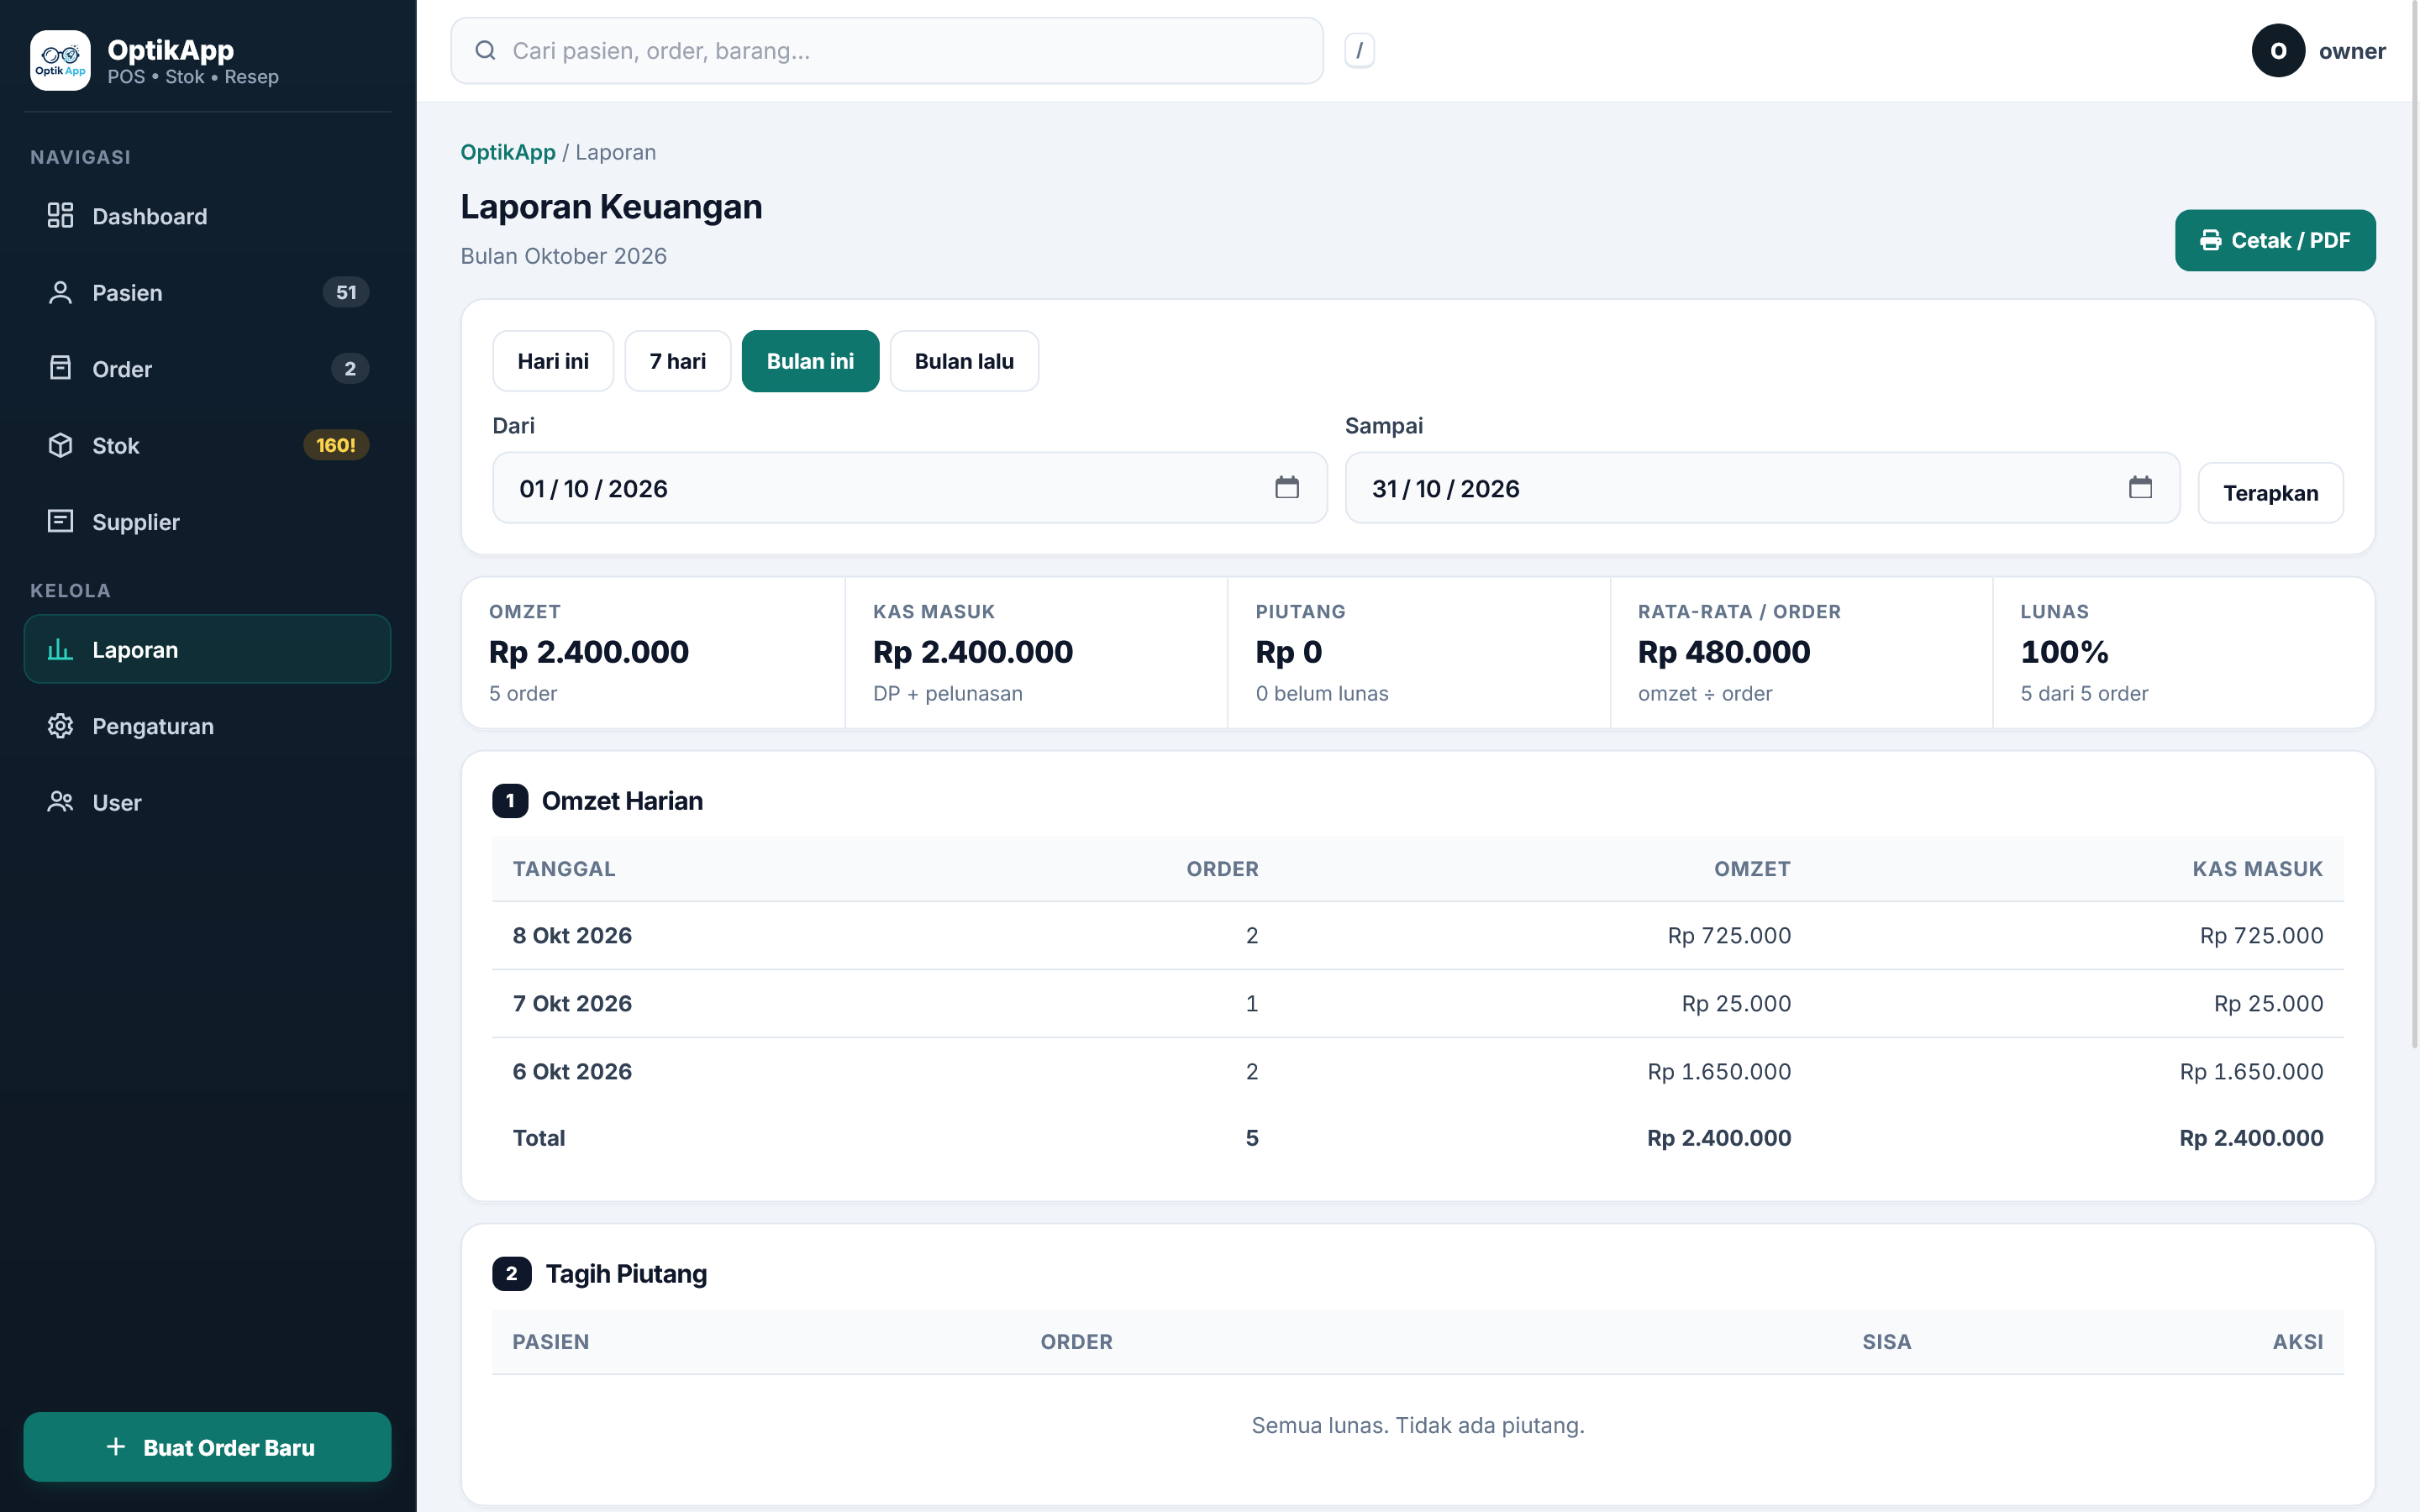Open the Sampai date calendar picker

(x=2140, y=487)
